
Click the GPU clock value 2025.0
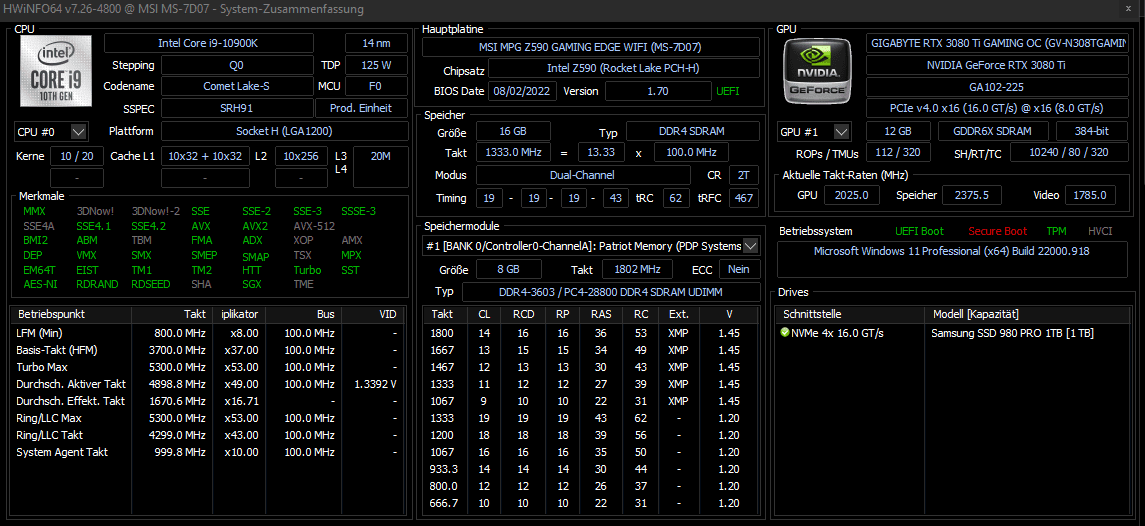(x=851, y=195)
